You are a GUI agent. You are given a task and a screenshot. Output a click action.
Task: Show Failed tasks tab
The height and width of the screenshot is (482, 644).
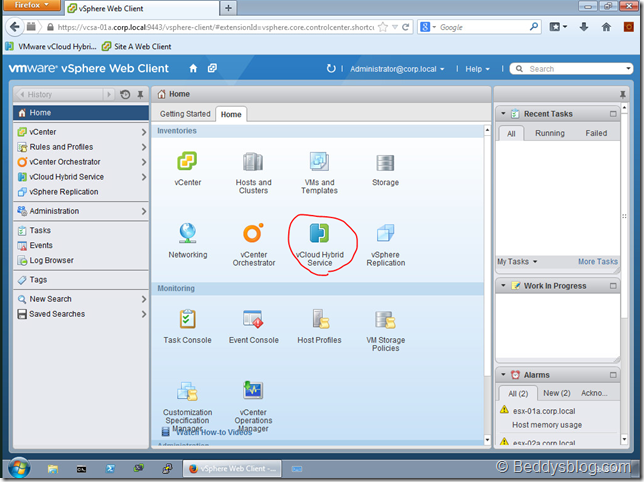pyautogui.click(x=596, y=133)
